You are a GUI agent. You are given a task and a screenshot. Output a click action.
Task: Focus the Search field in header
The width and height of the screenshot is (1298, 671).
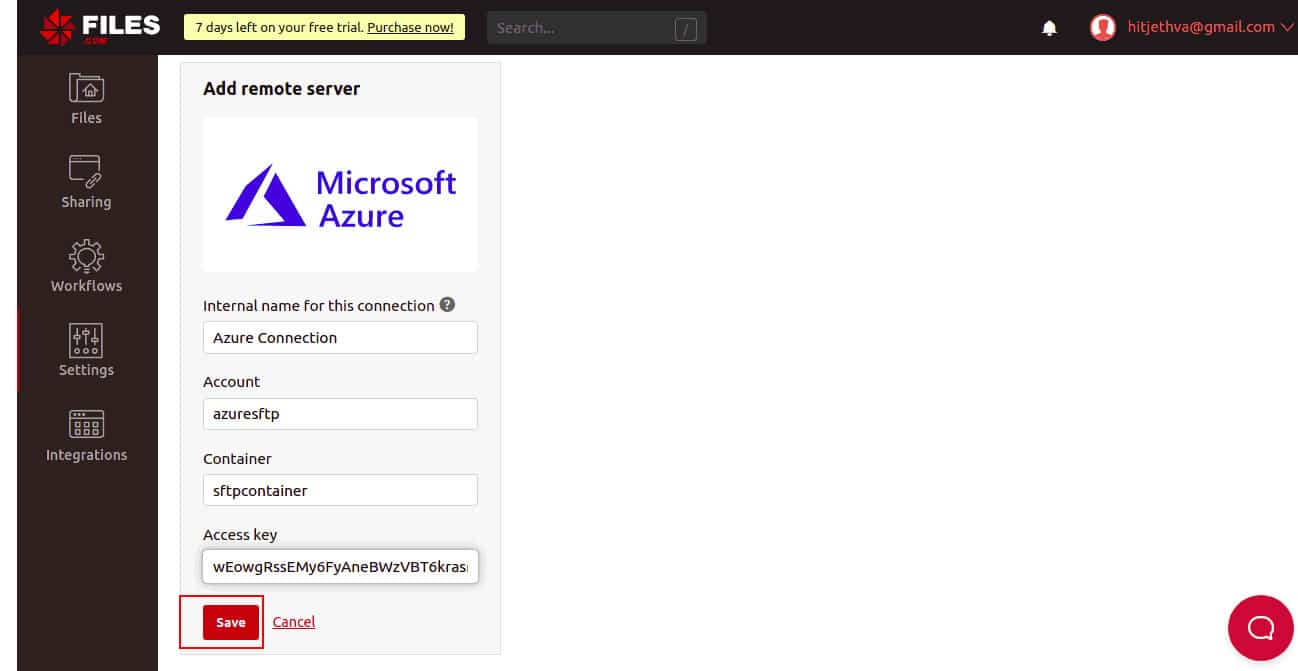click(596, 28)
